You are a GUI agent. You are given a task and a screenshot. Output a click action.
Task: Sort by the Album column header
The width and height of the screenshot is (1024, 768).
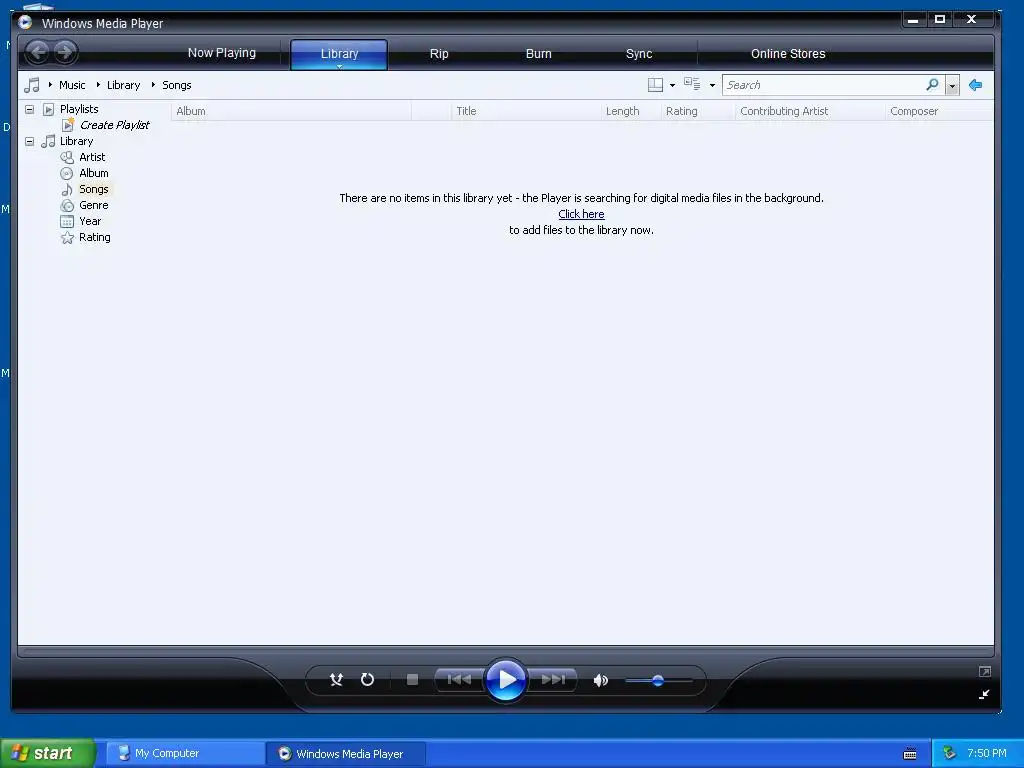click(x=291, y=111)
